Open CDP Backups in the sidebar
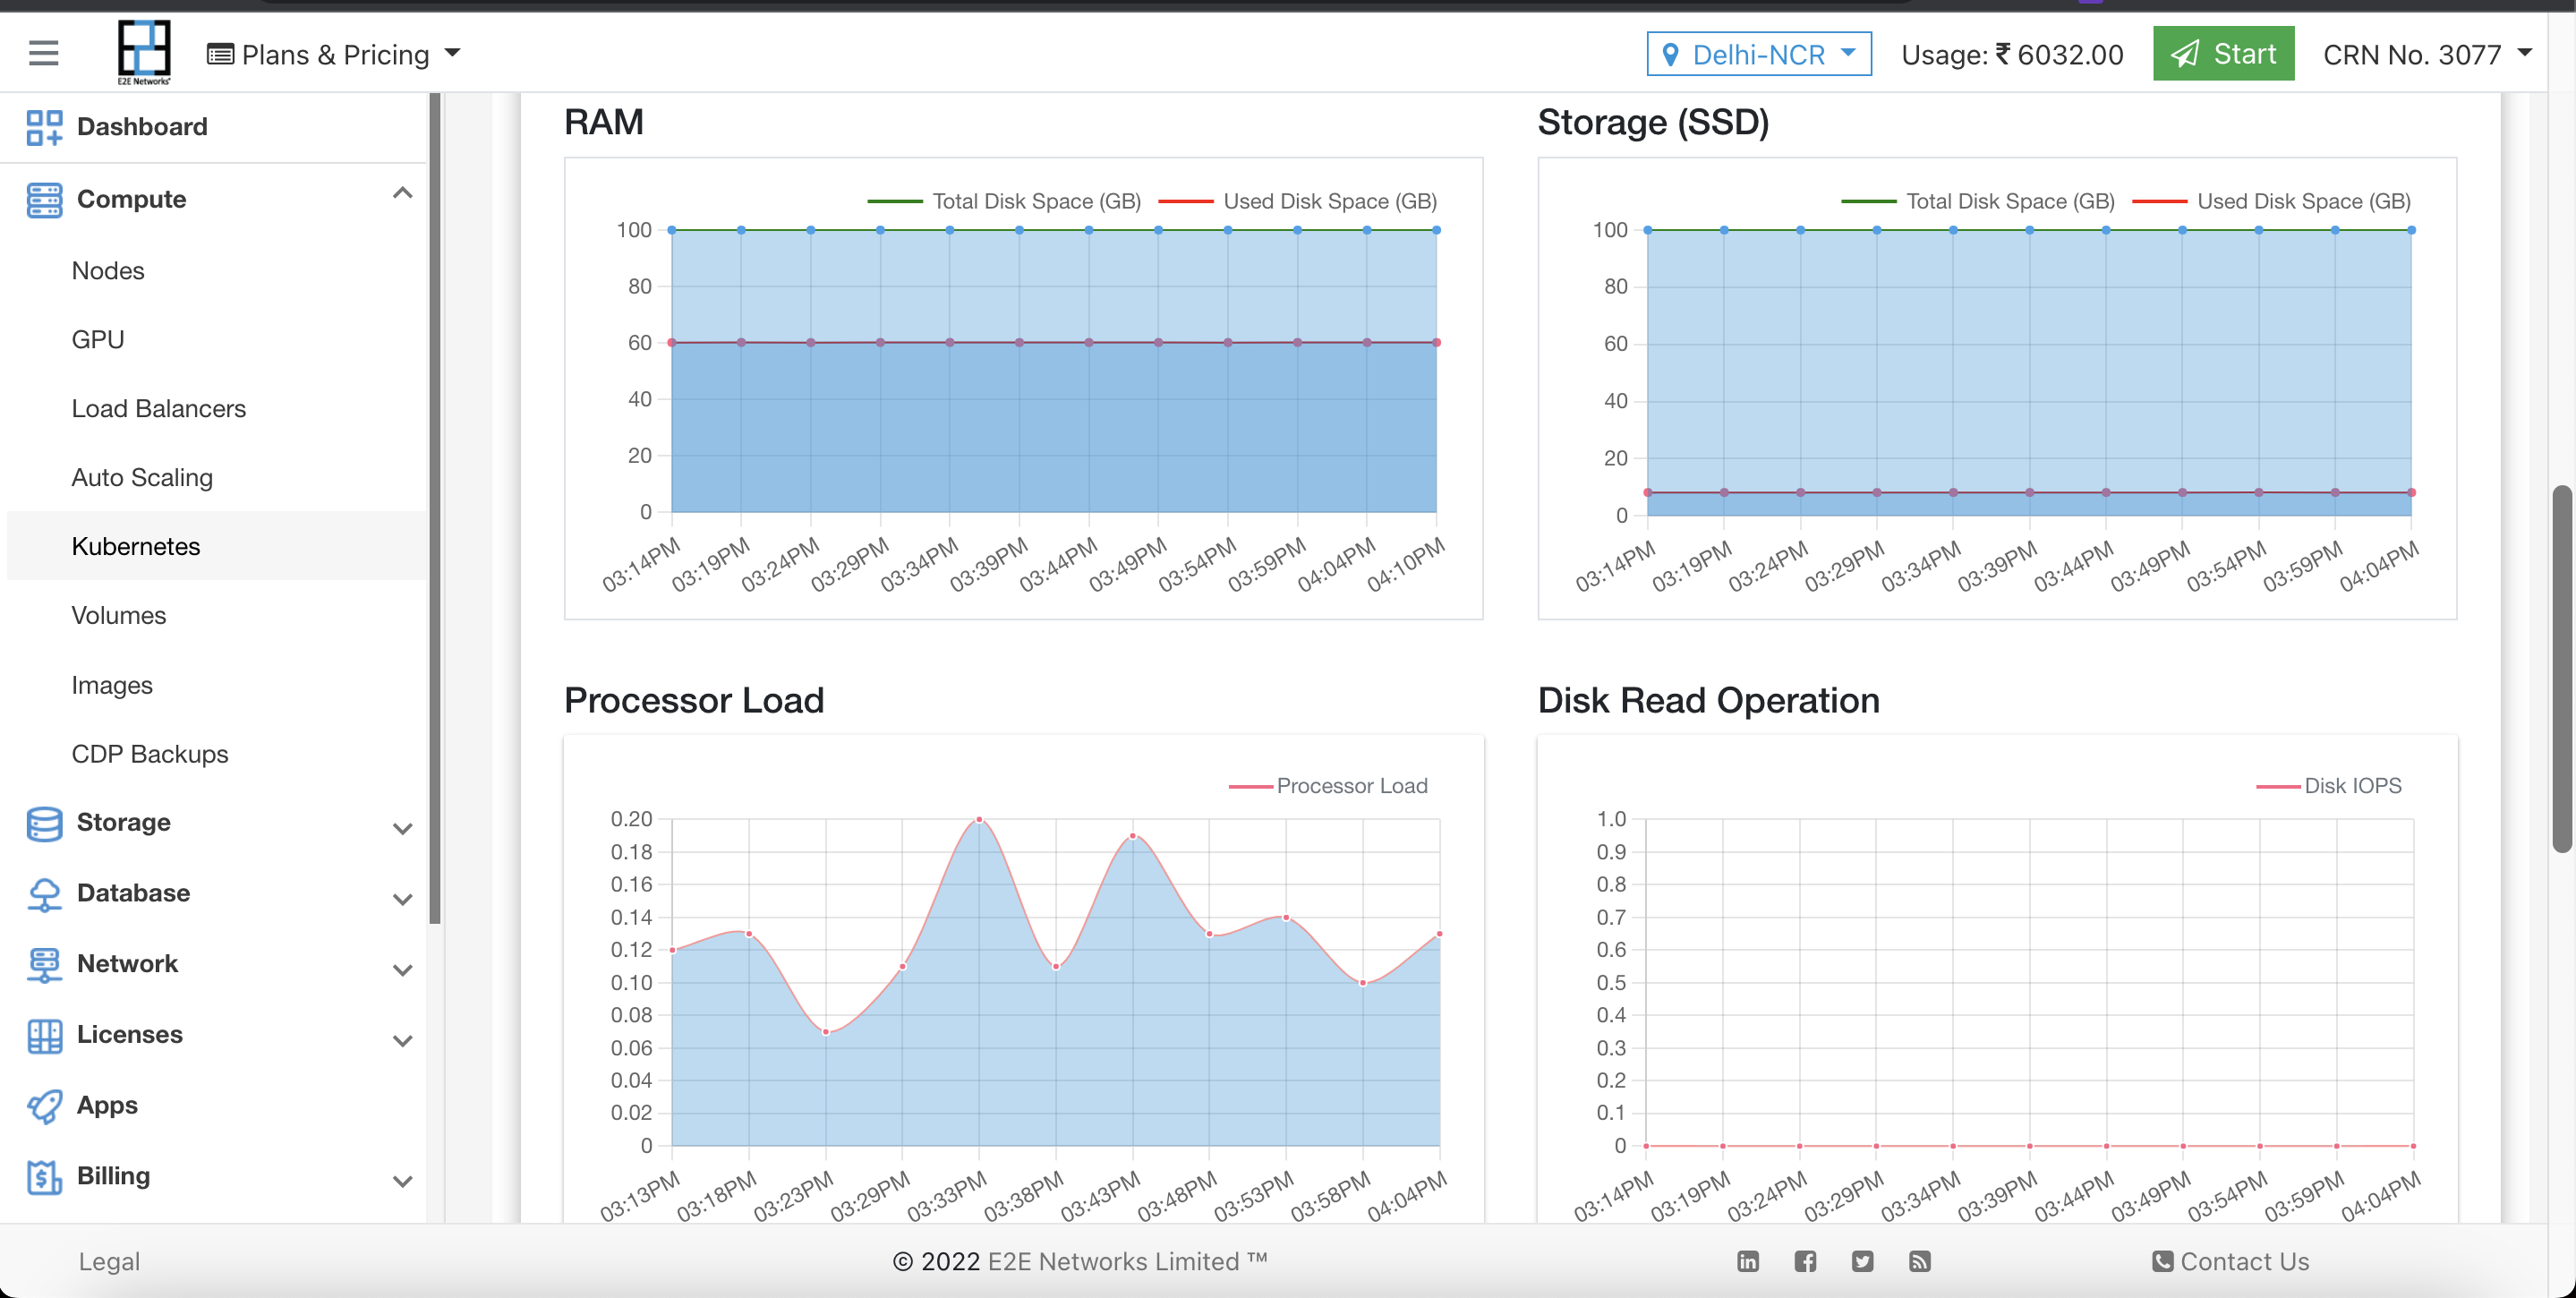Viewport: 2576px width, 1298px height. [150, 755]
